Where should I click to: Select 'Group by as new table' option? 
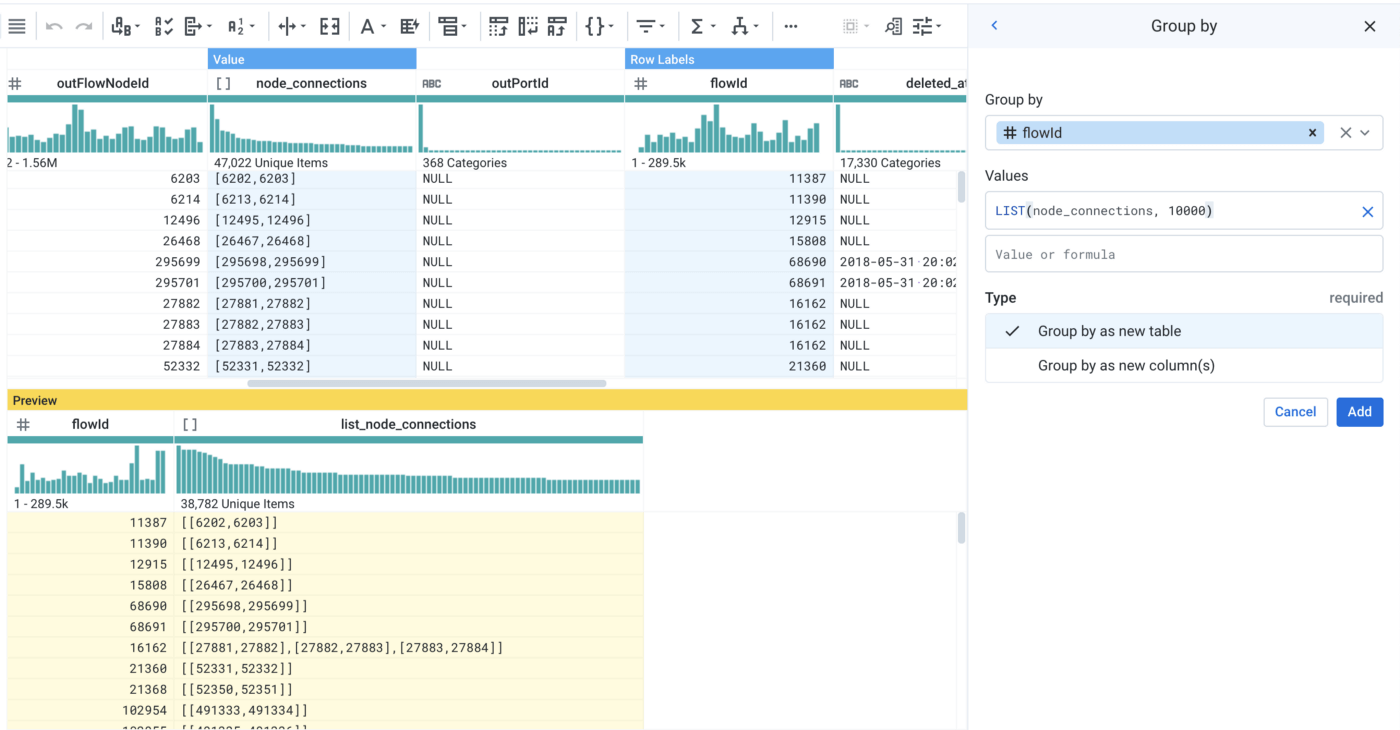[1184, 331]
